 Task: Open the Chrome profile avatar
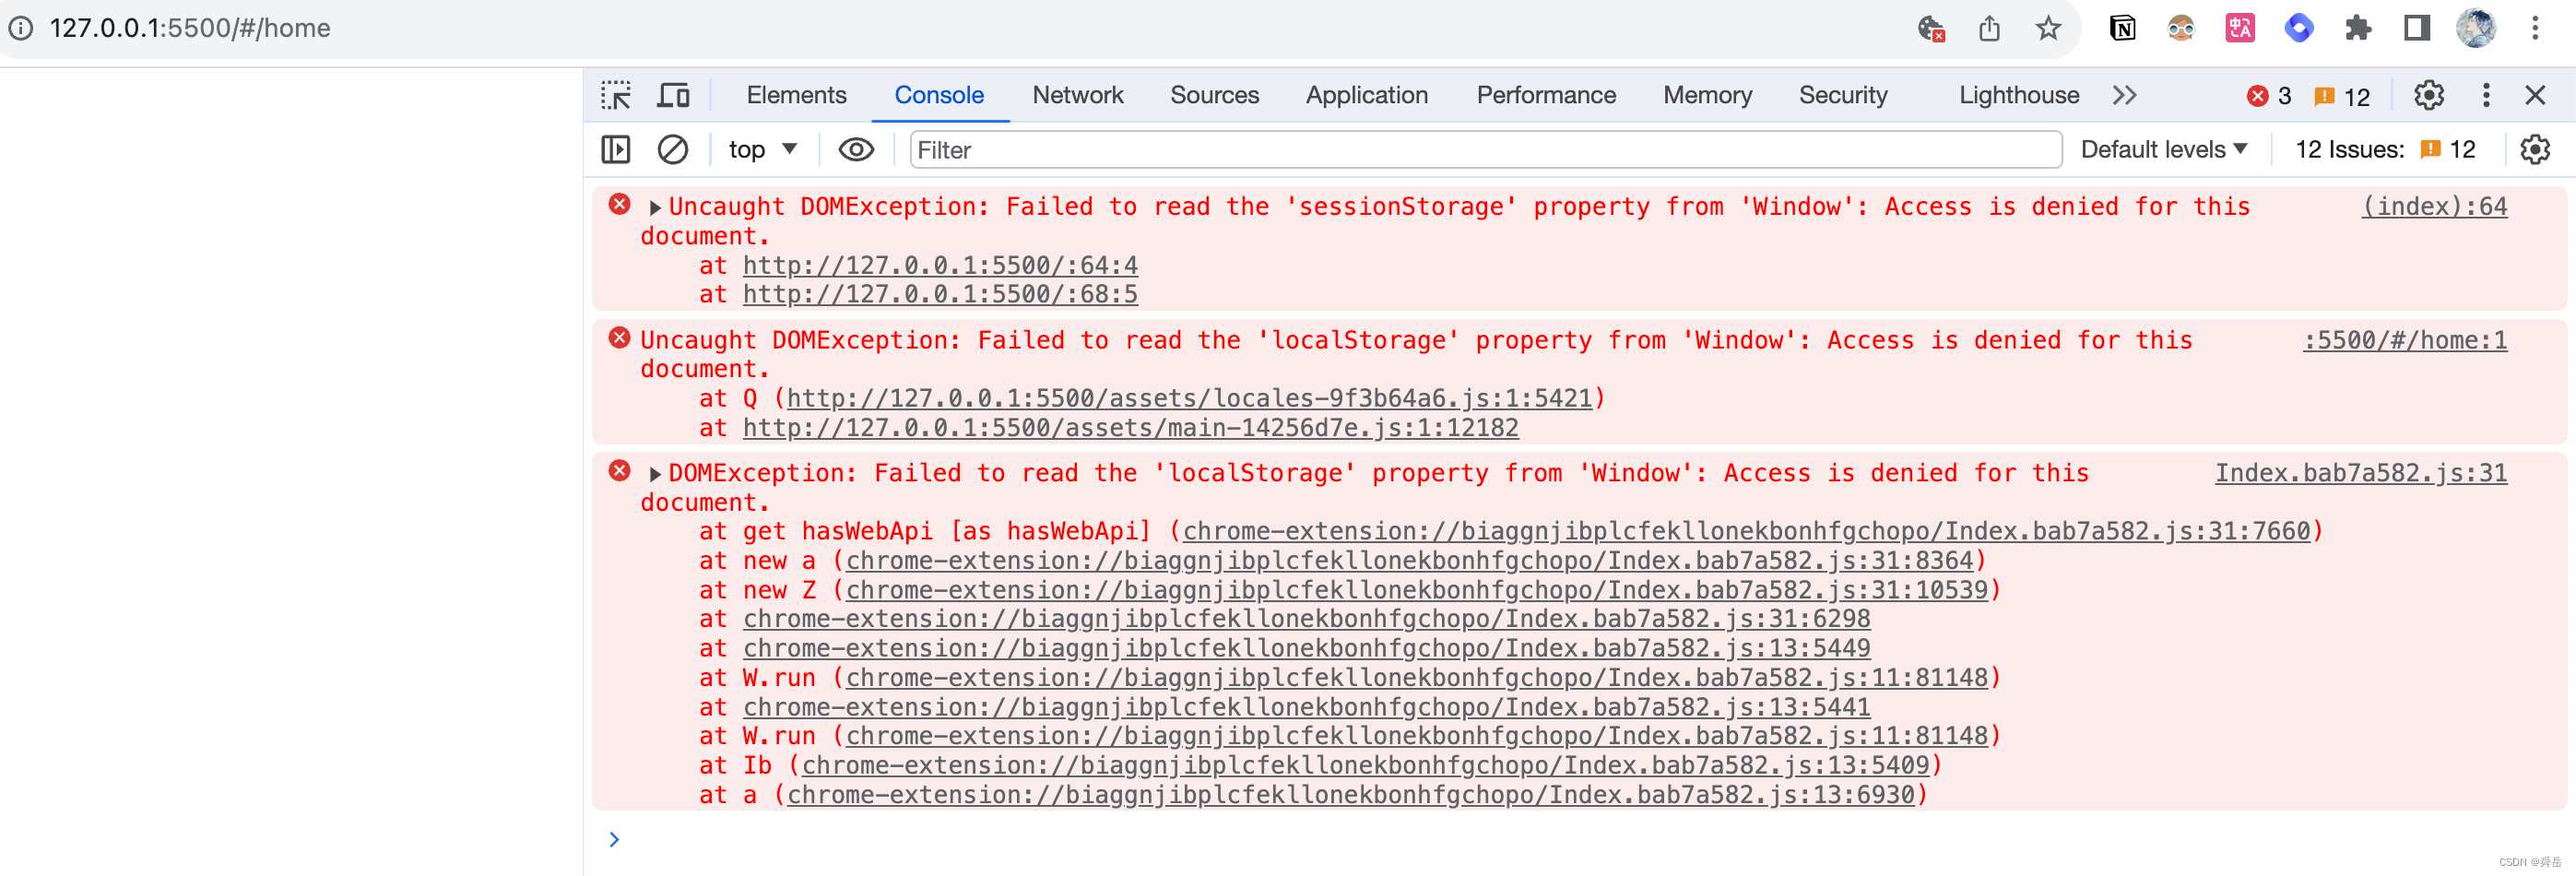pyautogui.click(x=2476, y=28)
